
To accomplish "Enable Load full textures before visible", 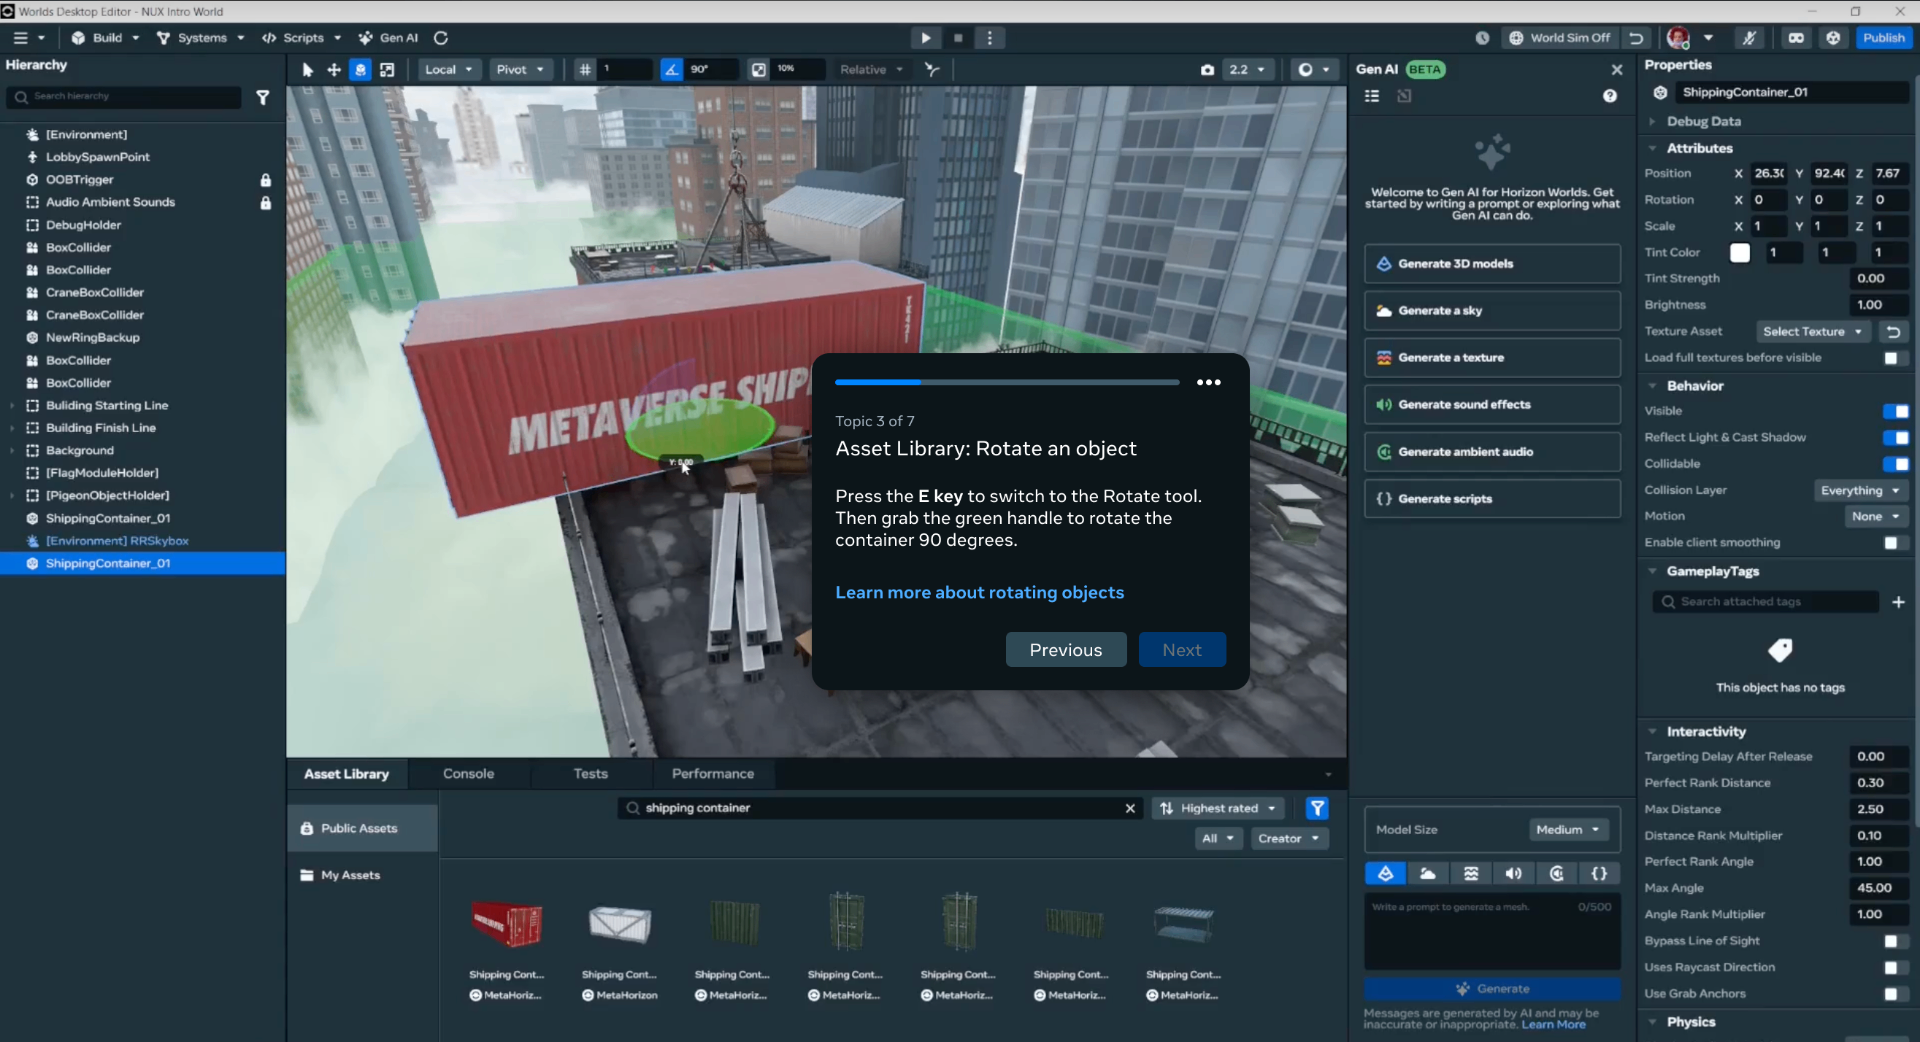I will [1895, 358].
